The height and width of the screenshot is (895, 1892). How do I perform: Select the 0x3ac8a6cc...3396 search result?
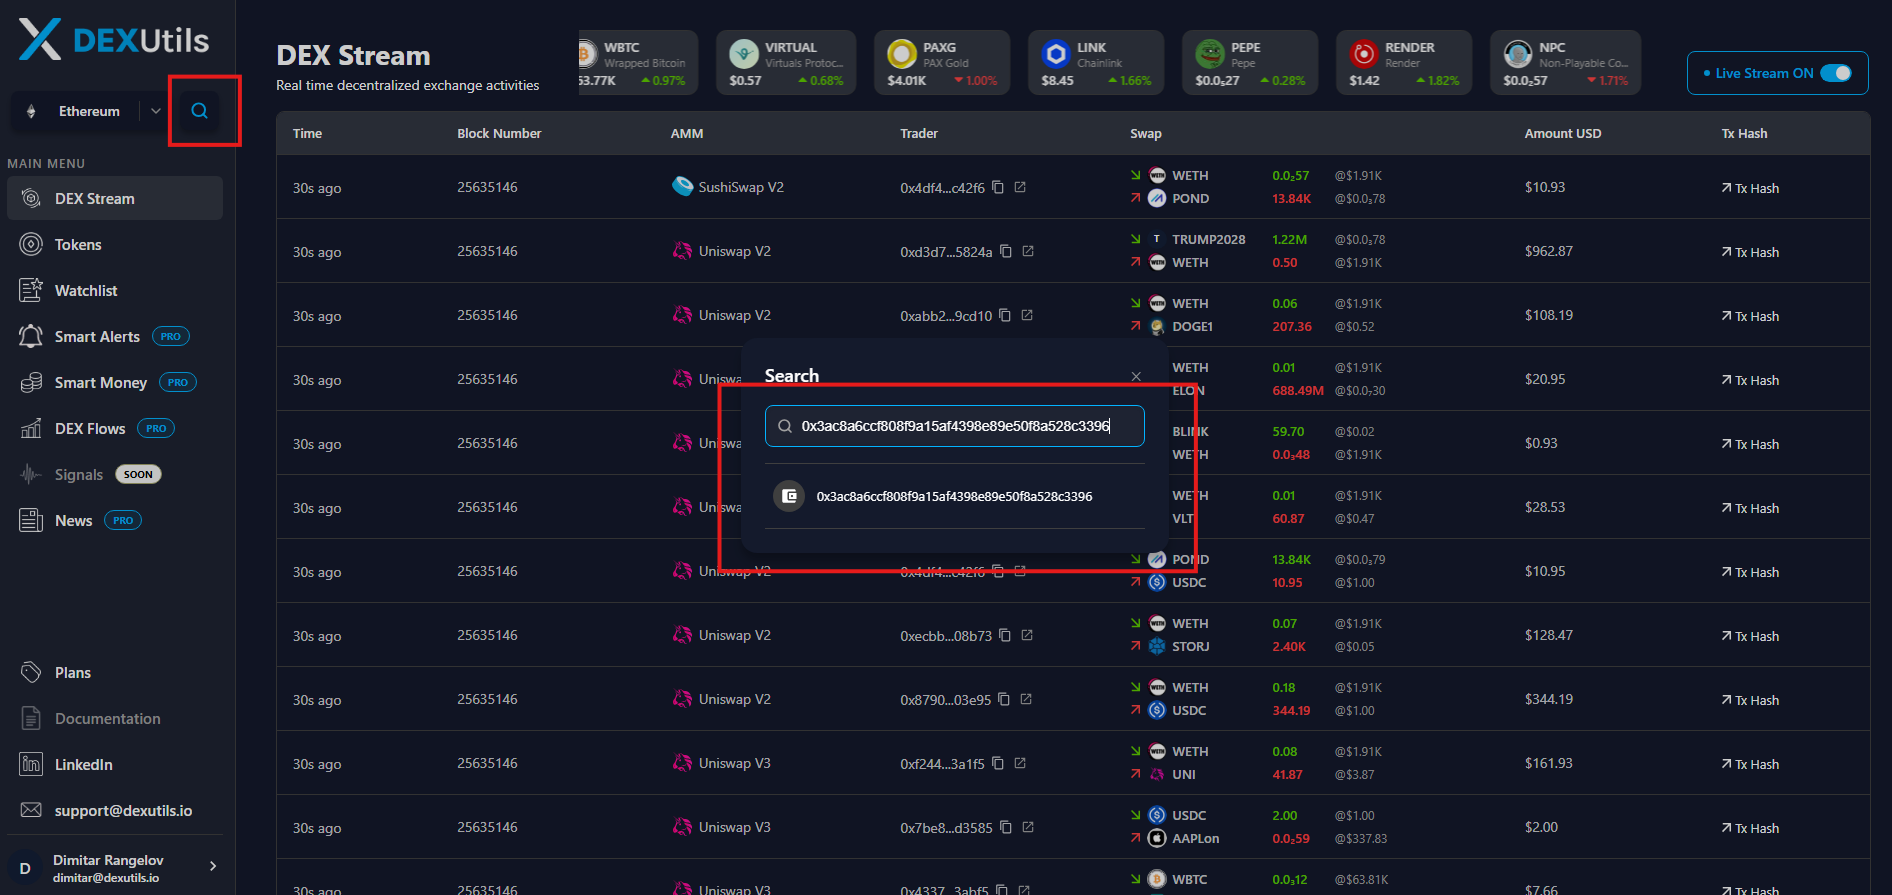[955, 496]
